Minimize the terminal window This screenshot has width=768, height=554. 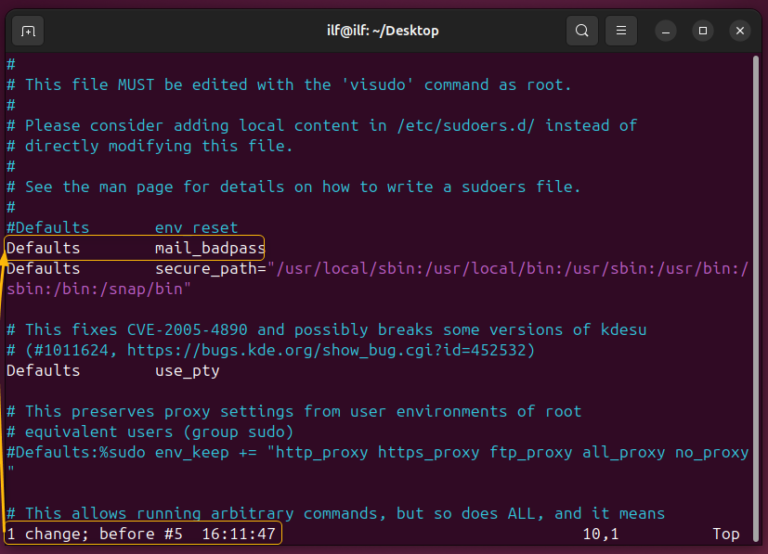[x=666, y=31]
